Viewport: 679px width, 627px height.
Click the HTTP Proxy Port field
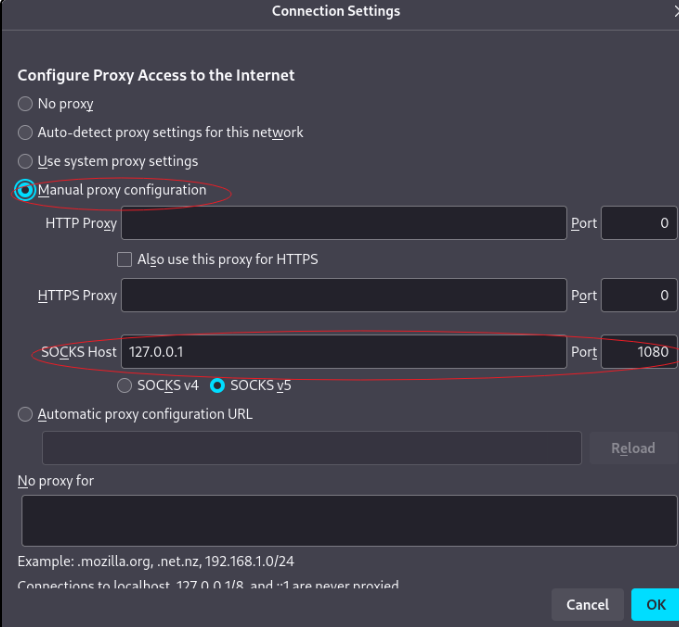pos(639,223)
